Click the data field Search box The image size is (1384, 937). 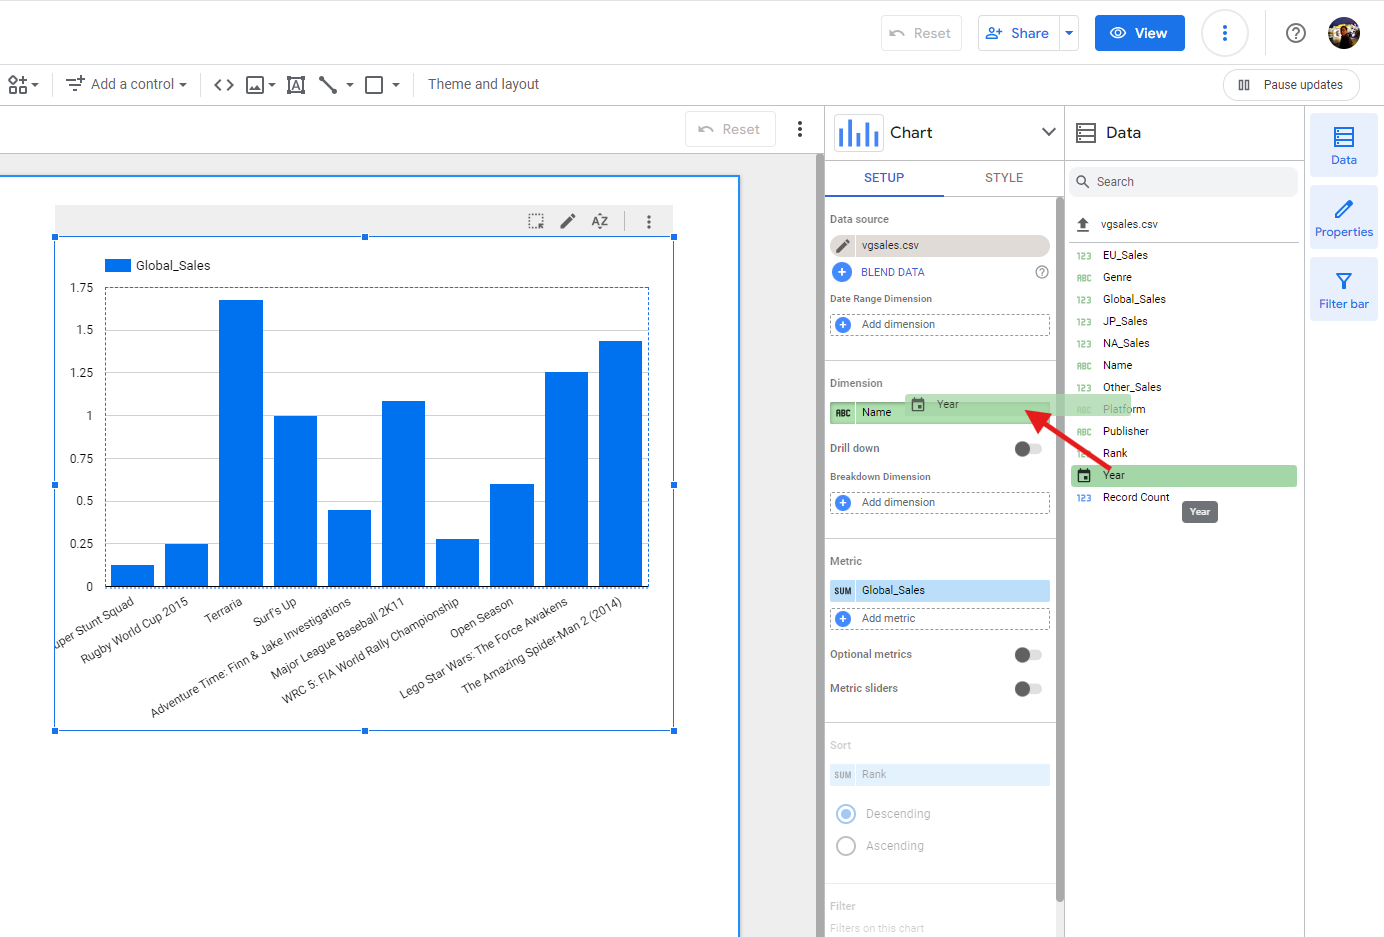pos(1184,182)
